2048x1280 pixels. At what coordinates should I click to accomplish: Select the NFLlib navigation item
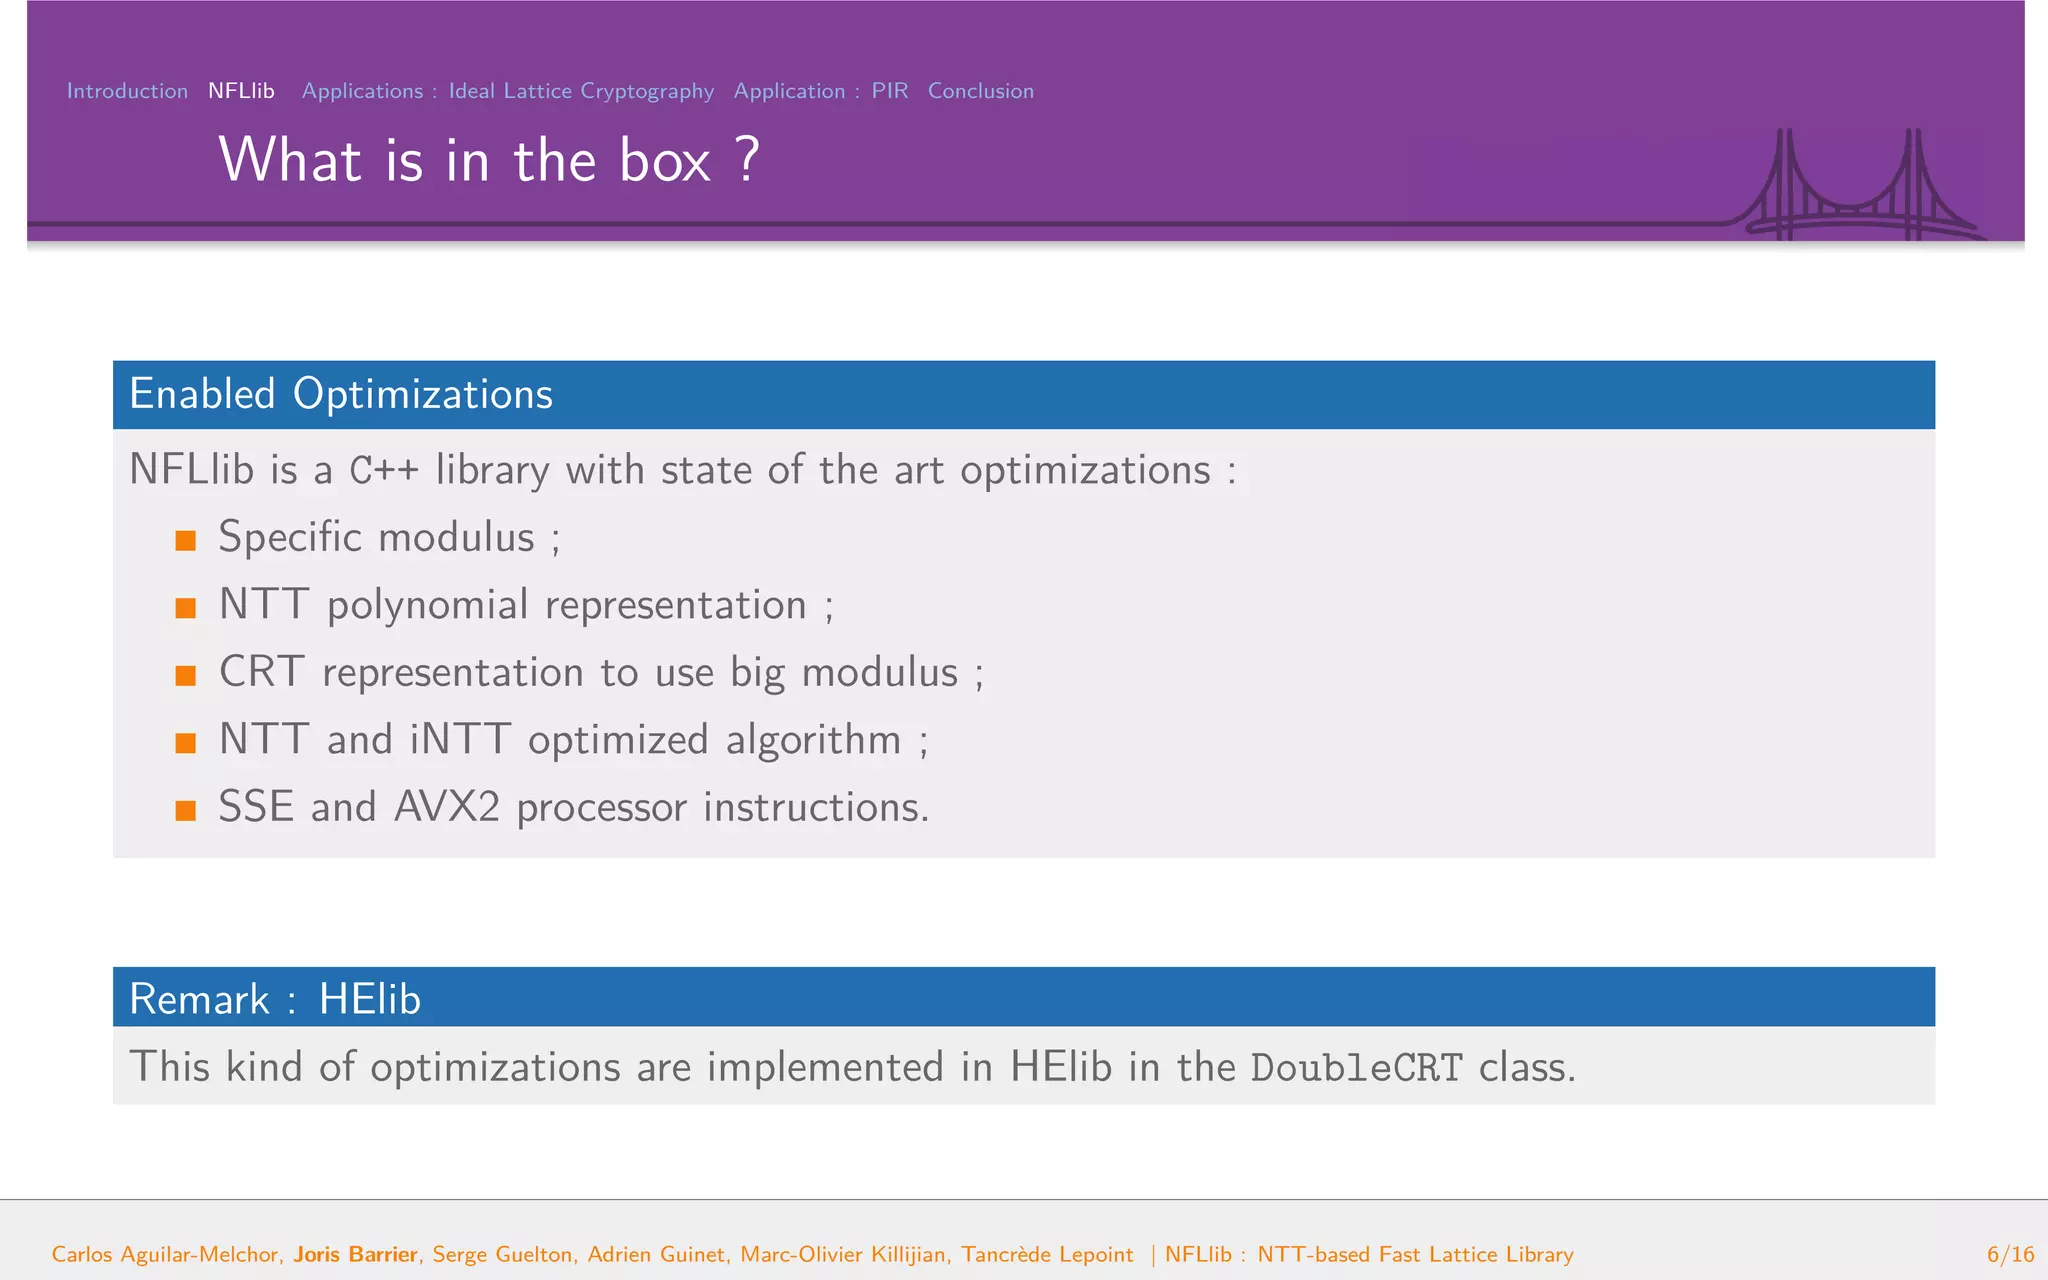[241, 91]
